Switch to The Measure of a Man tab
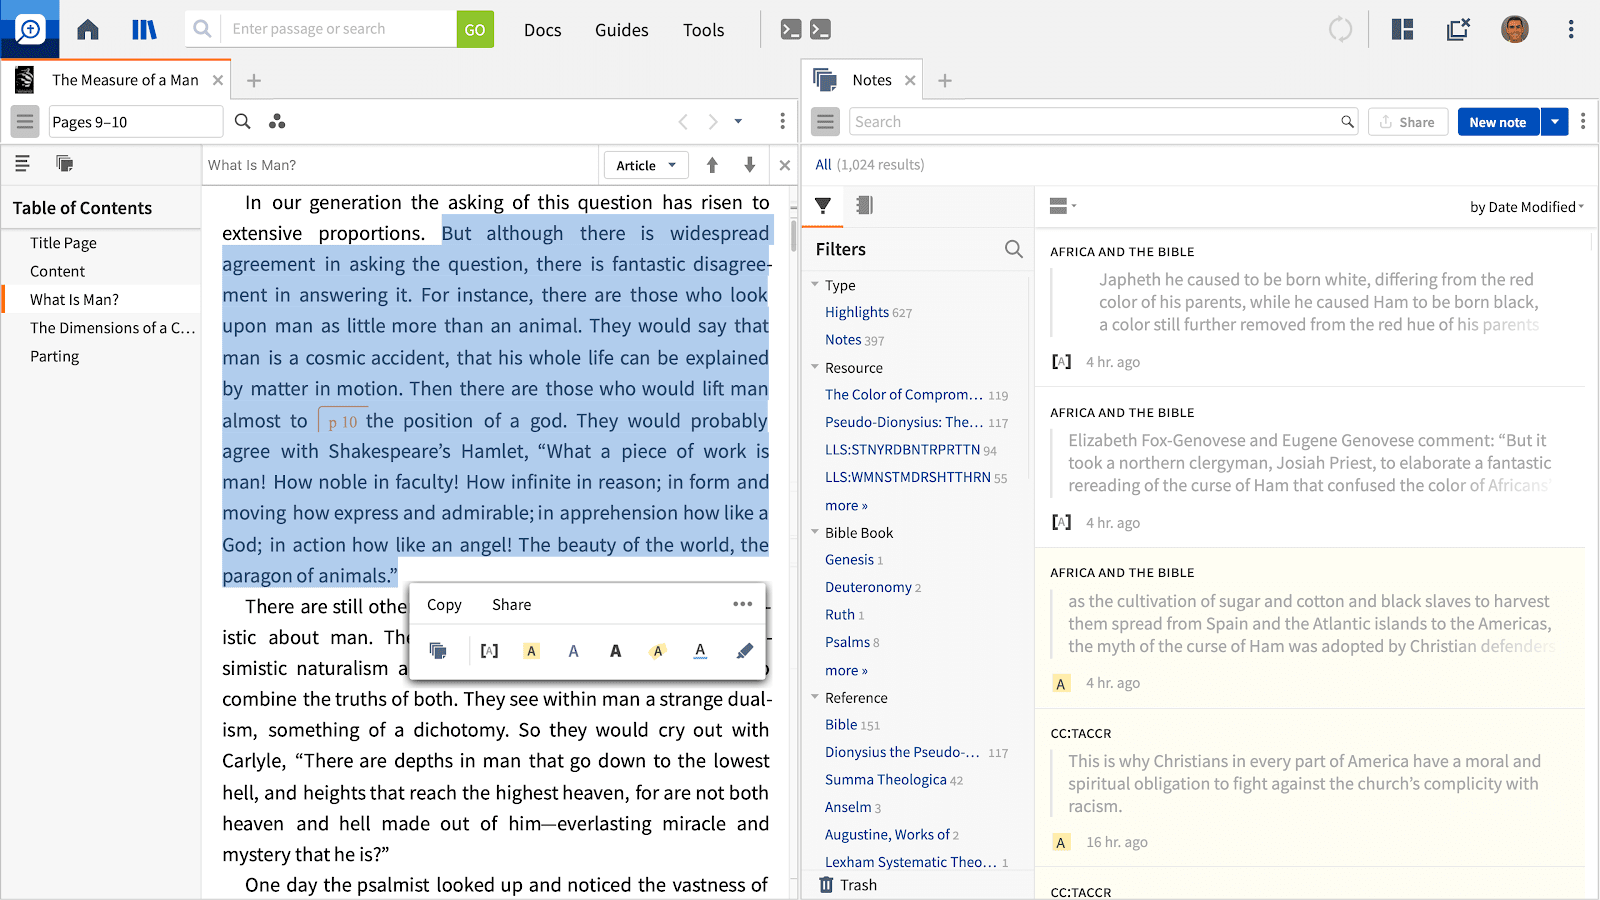Image resolution: width=1600 pixels, height=900 pixels. (125, 80)
